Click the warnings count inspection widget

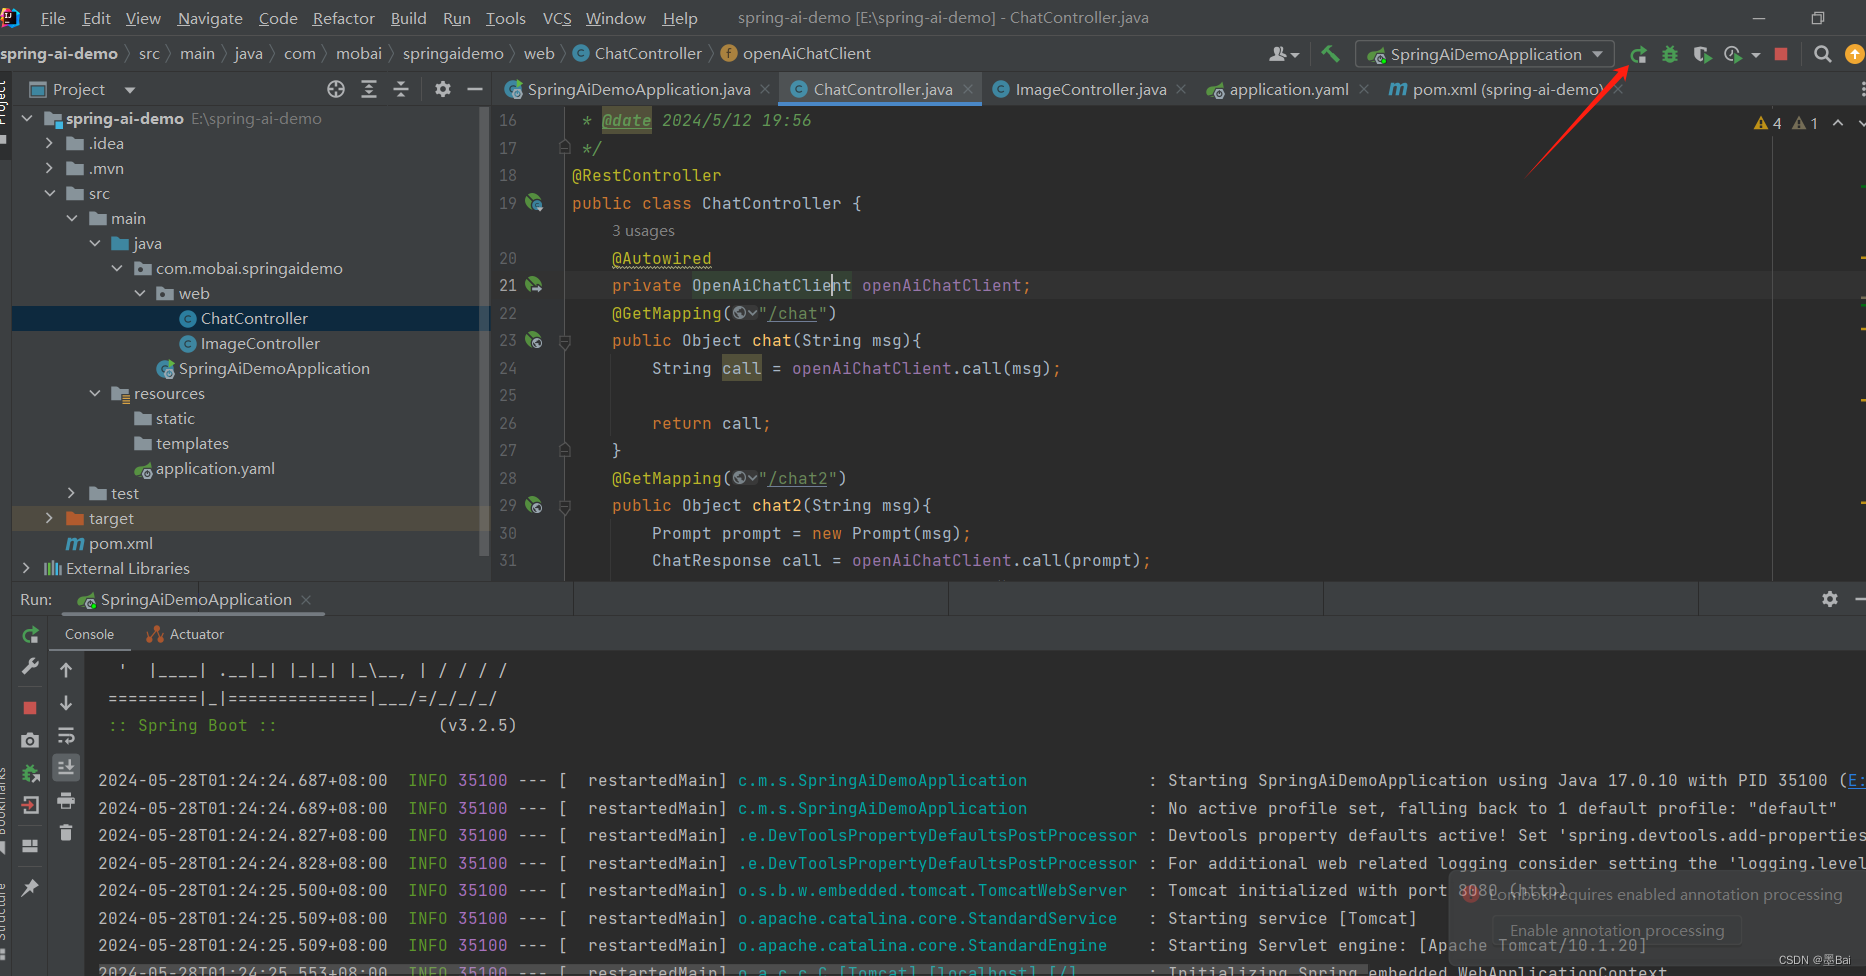click(x=1786, y=123)
